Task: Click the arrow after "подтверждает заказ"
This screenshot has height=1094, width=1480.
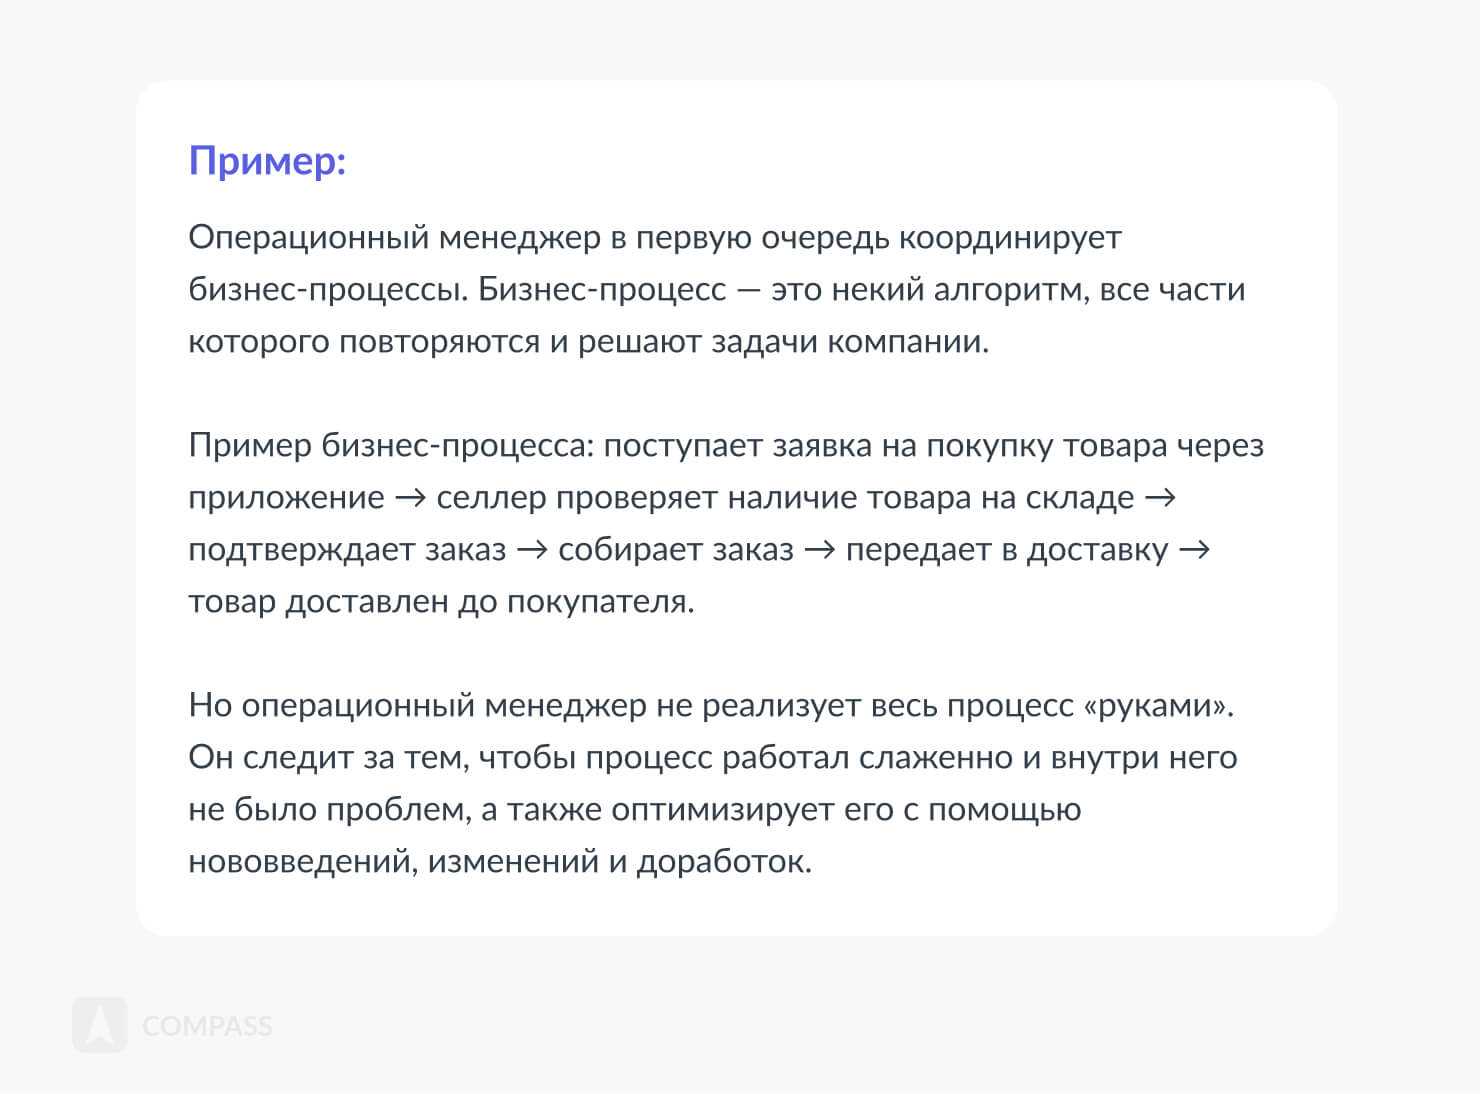Action: (532, 550)
